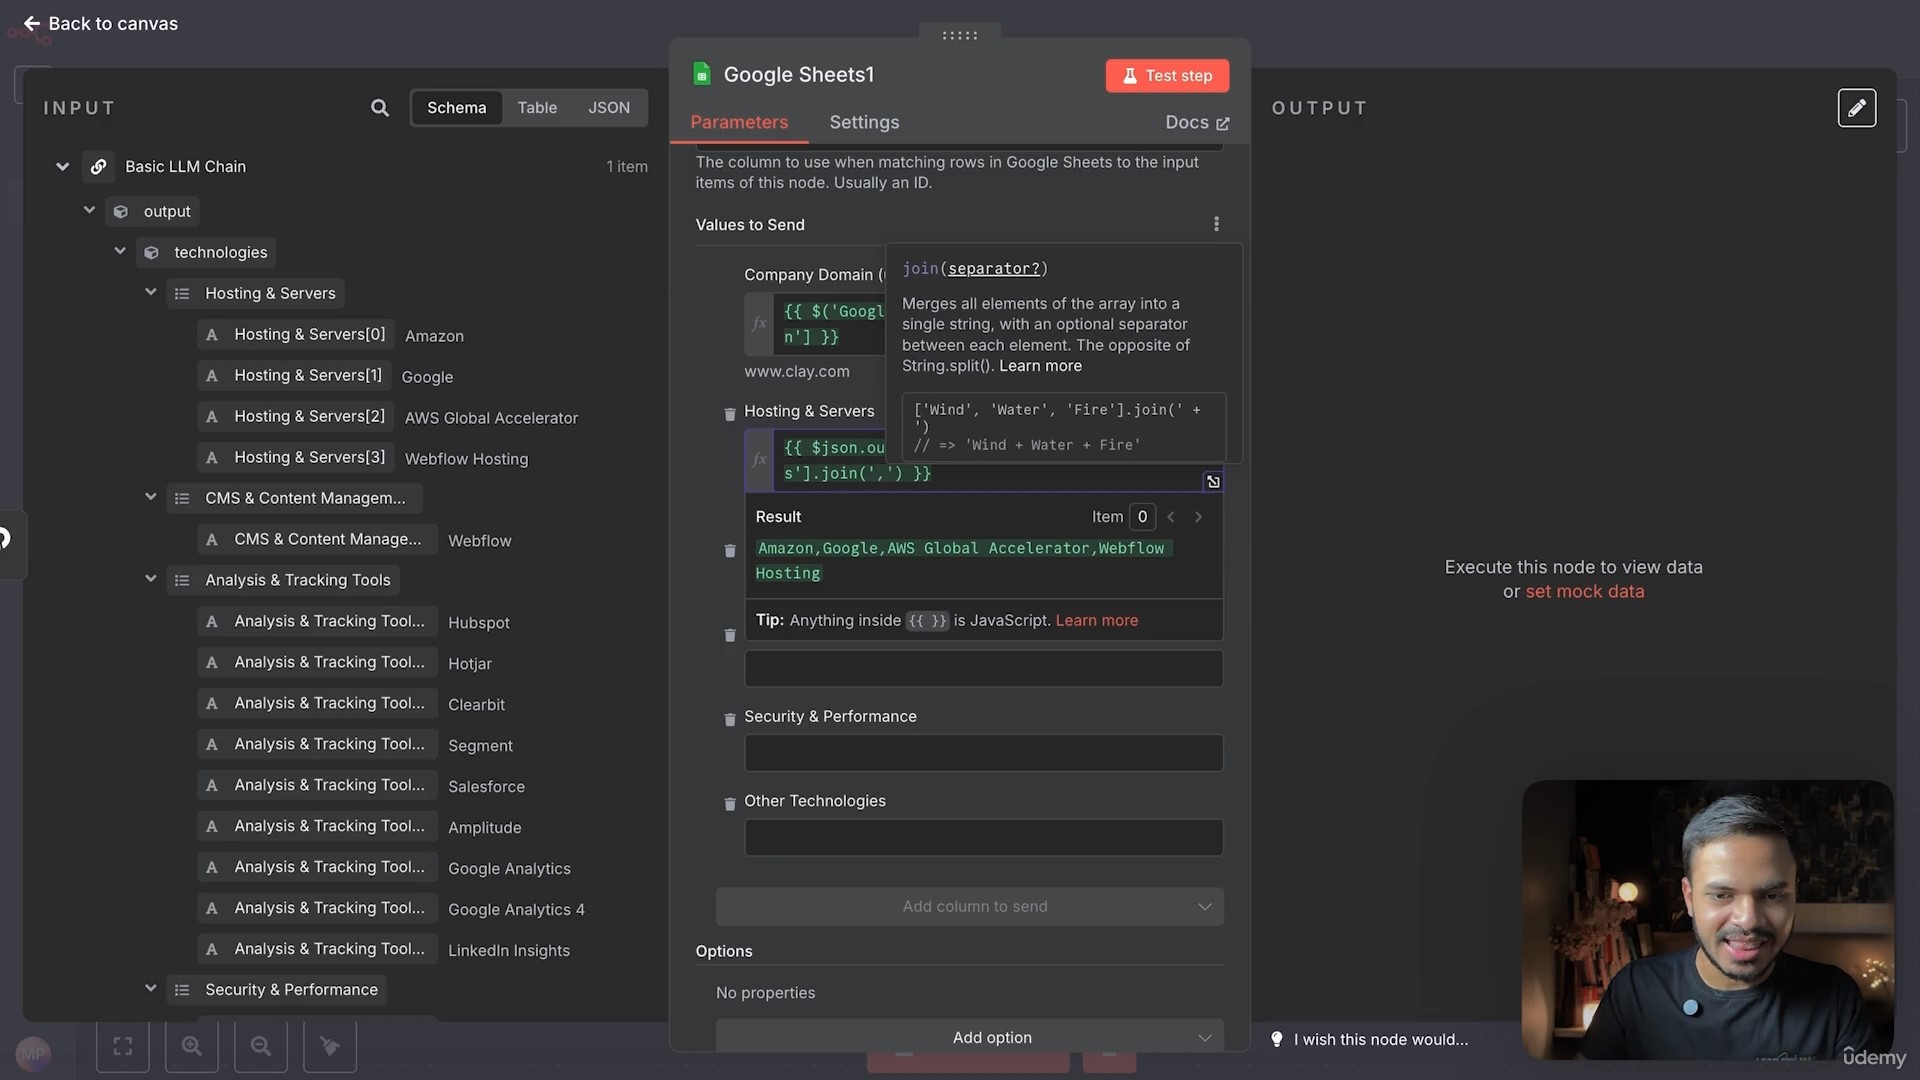The width and height of the screenshot is (1920, 1080).
Task: Collapse the technologies tree item
Action: pyautogui.click(x=120, y=251)
